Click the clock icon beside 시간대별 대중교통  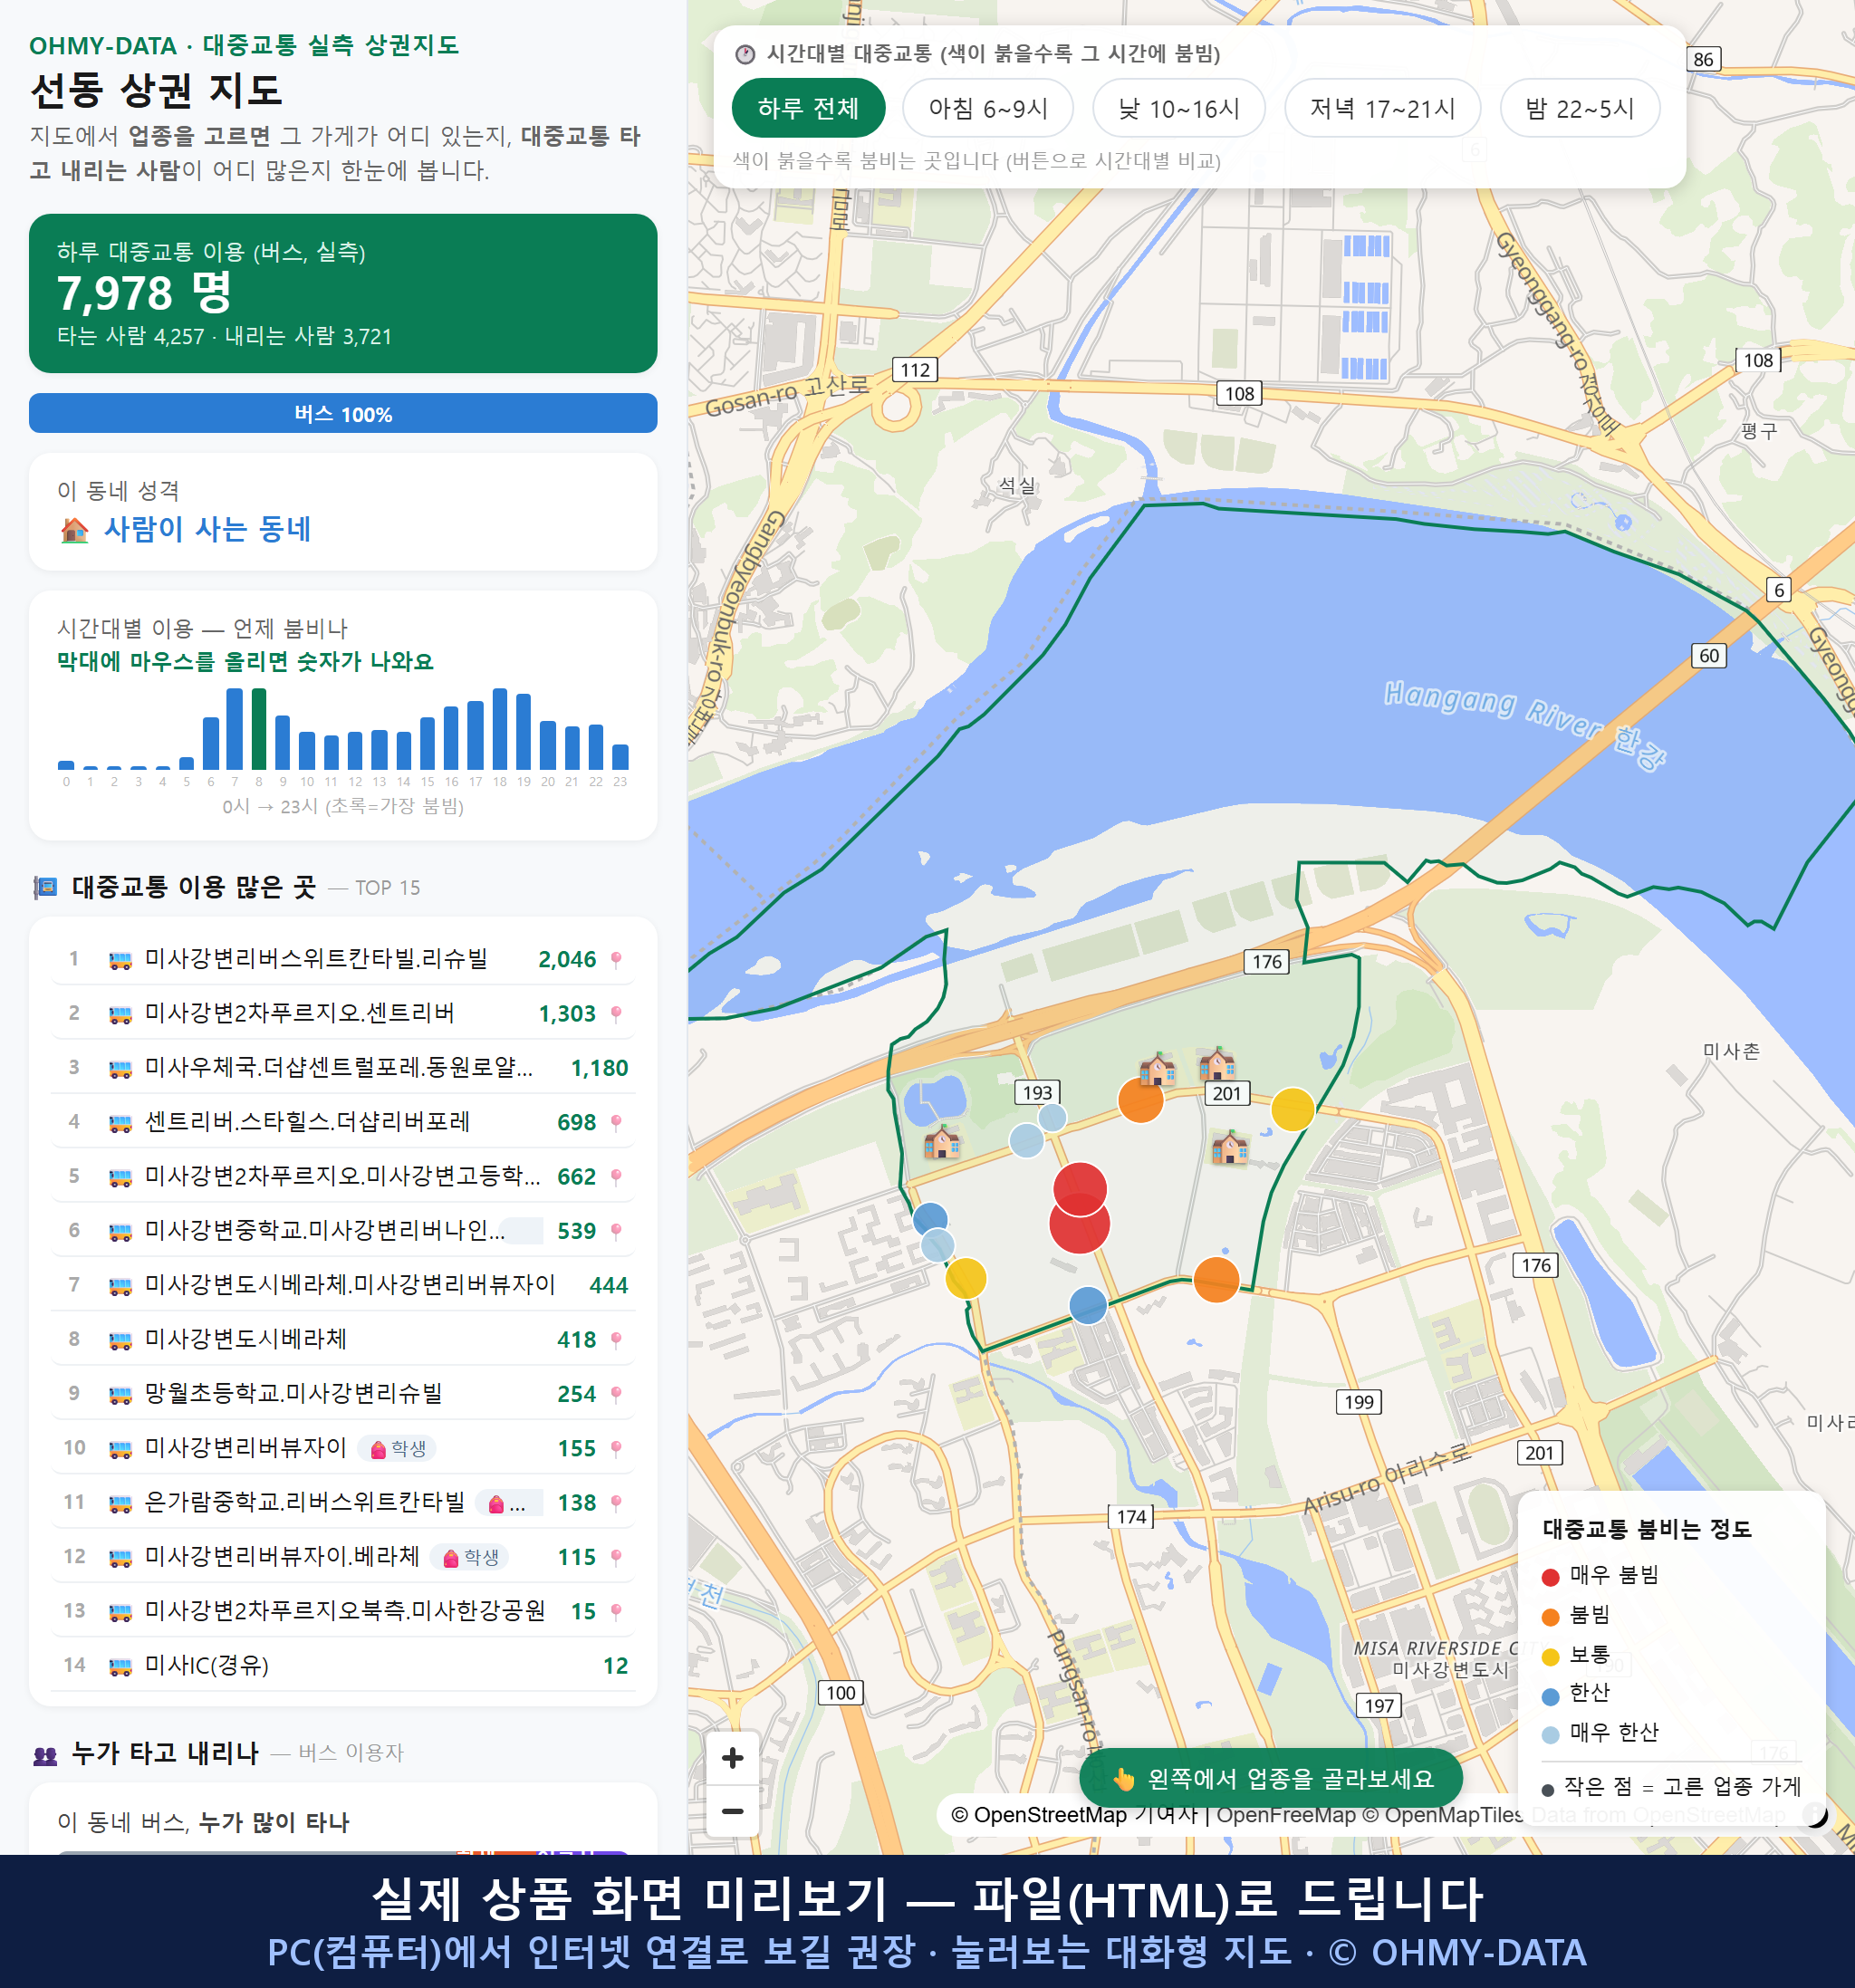[x=745, y=54]
